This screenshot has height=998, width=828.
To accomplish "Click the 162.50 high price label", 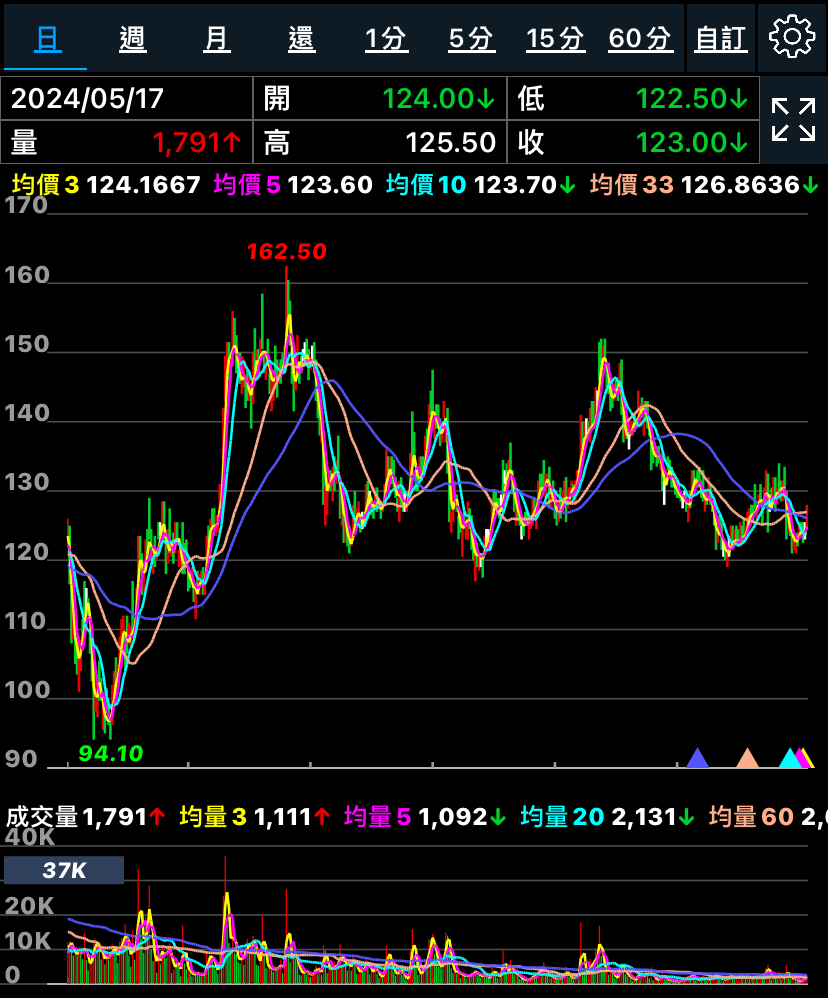I will point(287,252).
